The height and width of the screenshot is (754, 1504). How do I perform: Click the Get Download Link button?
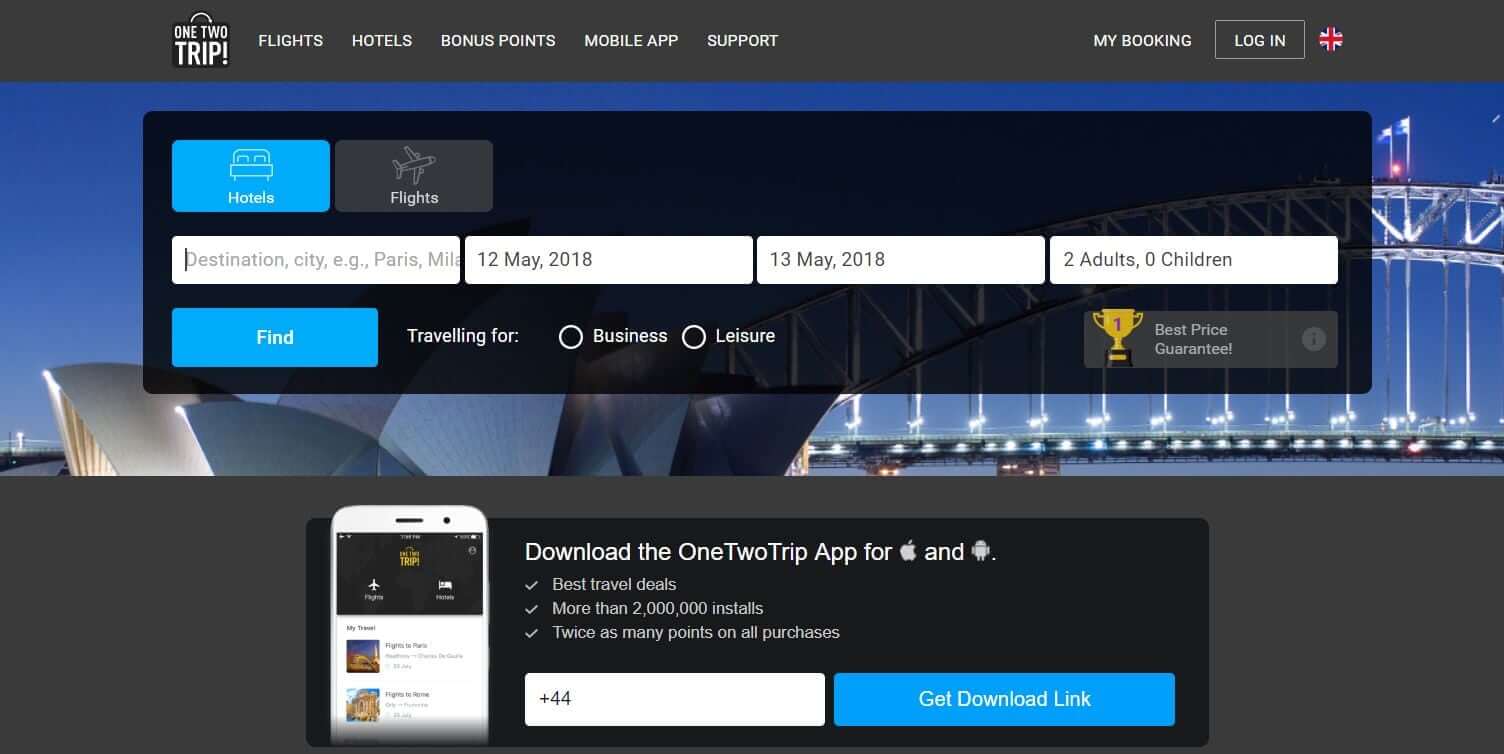1004,699
